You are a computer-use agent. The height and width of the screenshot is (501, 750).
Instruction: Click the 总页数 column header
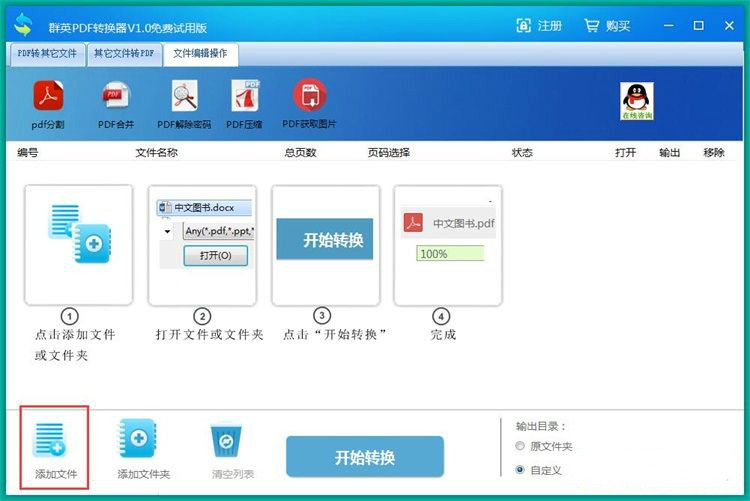tap(300, 153)
